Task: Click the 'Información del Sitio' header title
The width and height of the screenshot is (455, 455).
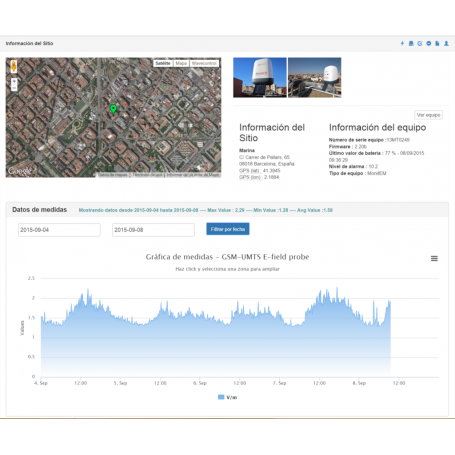Action: [29, 43]
